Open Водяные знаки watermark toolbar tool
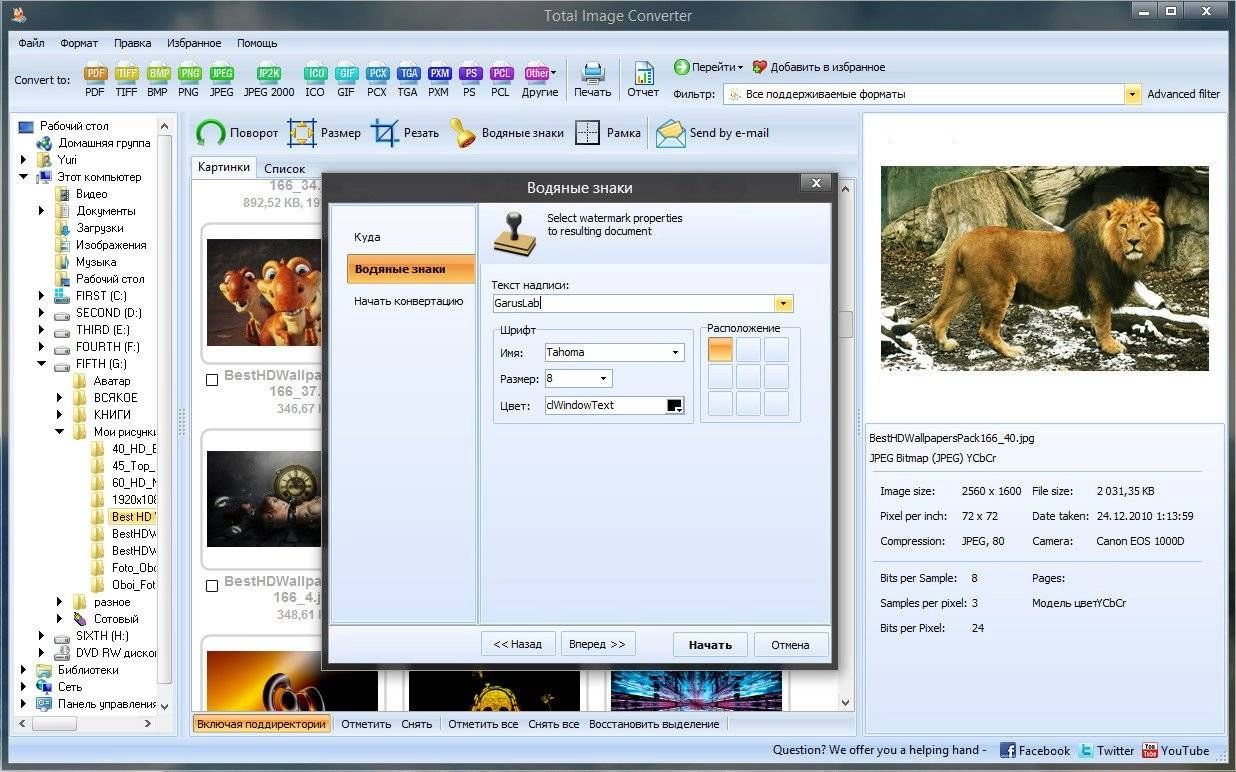The image size is (1236, 772). (x=506, y=133)
